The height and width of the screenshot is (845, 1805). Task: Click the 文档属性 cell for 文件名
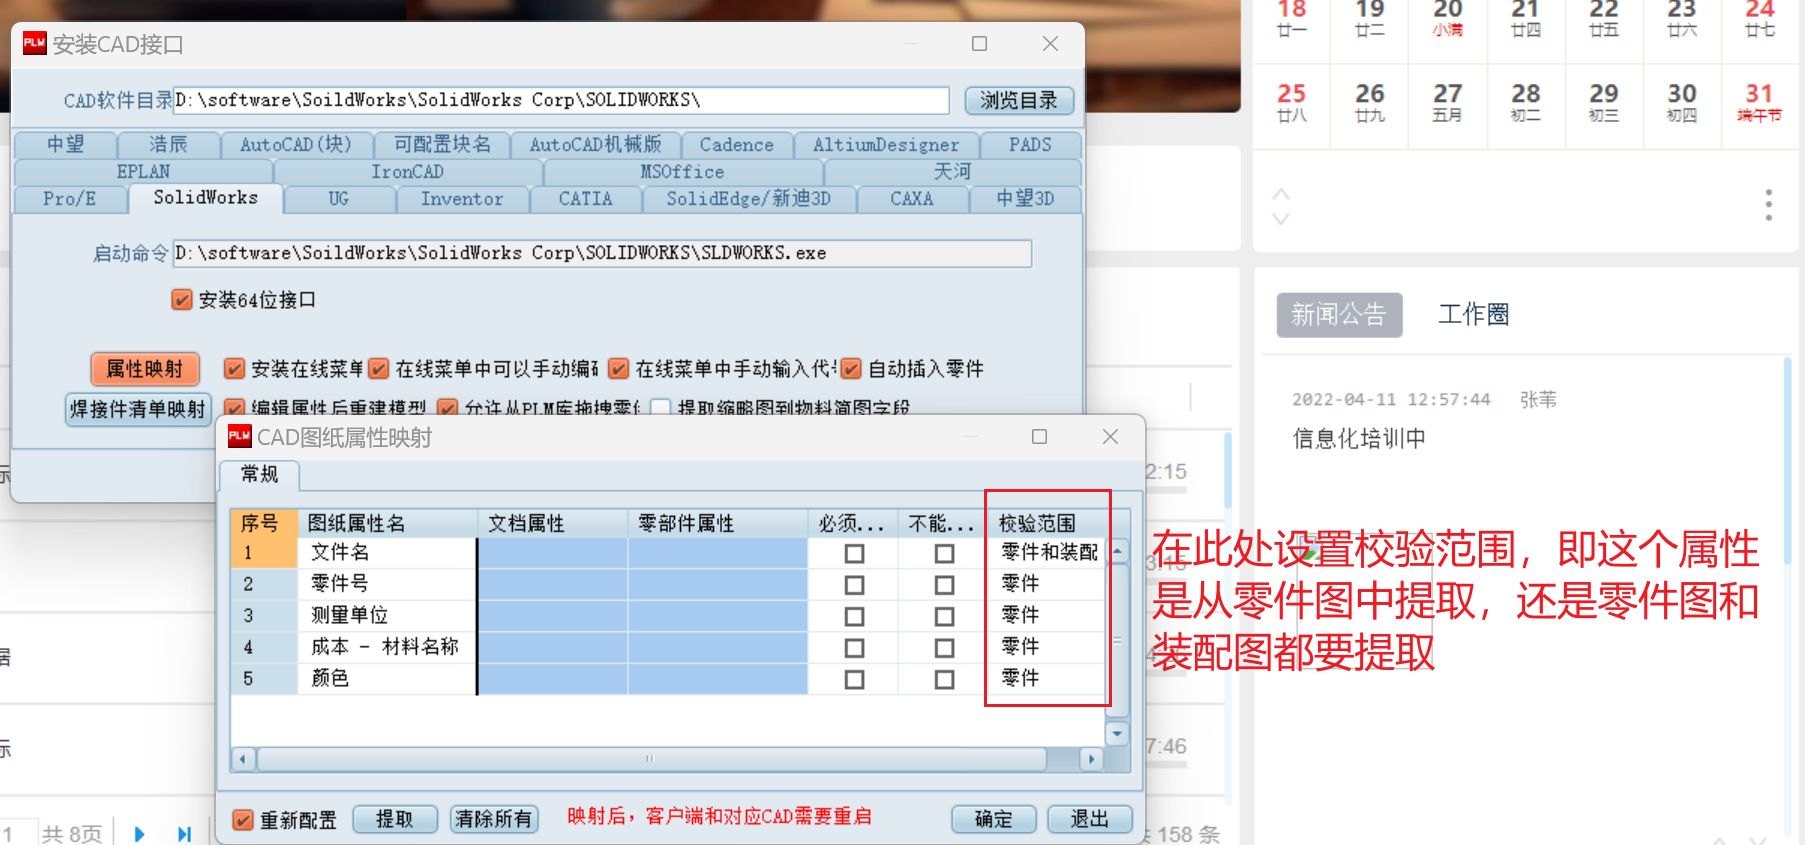553,552
